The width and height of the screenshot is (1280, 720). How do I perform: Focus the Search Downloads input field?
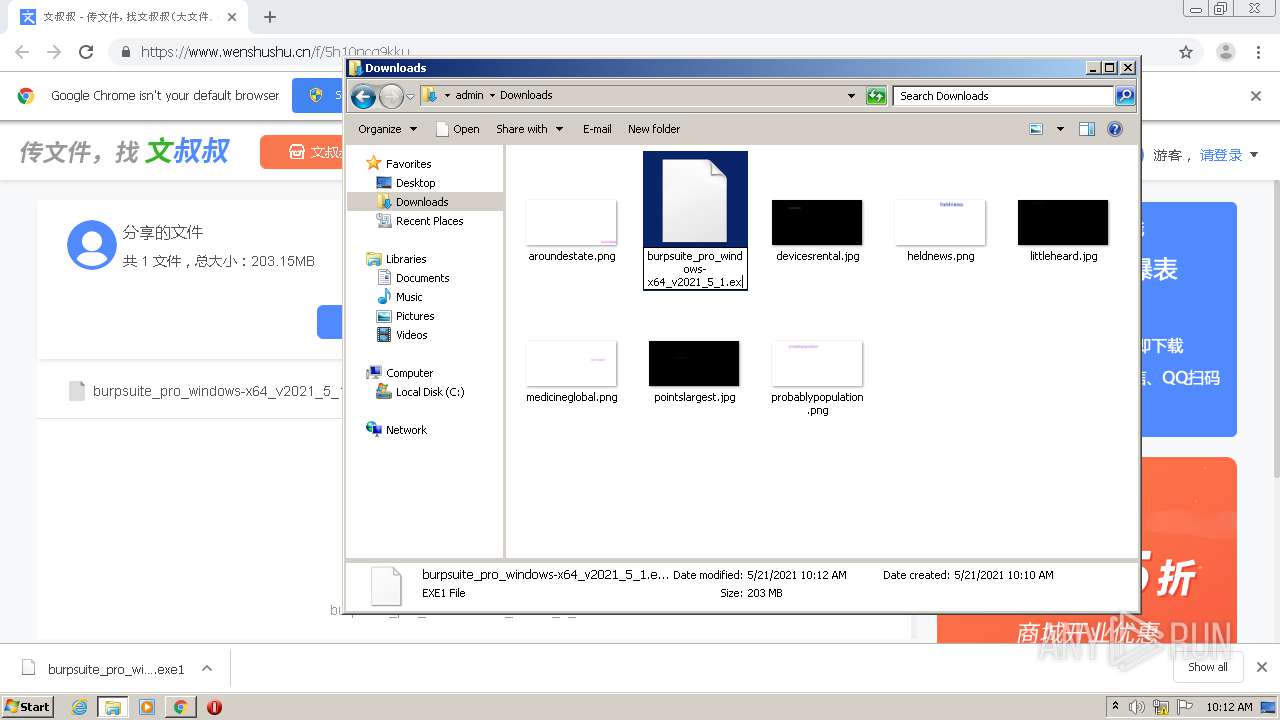[x=1003, y=96]
